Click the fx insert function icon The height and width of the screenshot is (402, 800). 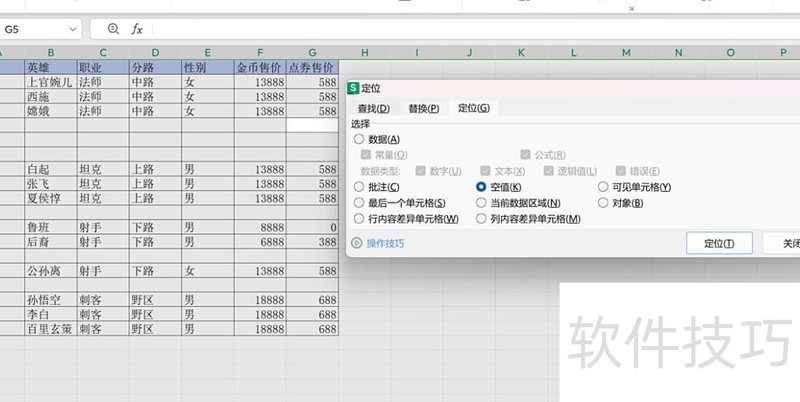[137, 30]
